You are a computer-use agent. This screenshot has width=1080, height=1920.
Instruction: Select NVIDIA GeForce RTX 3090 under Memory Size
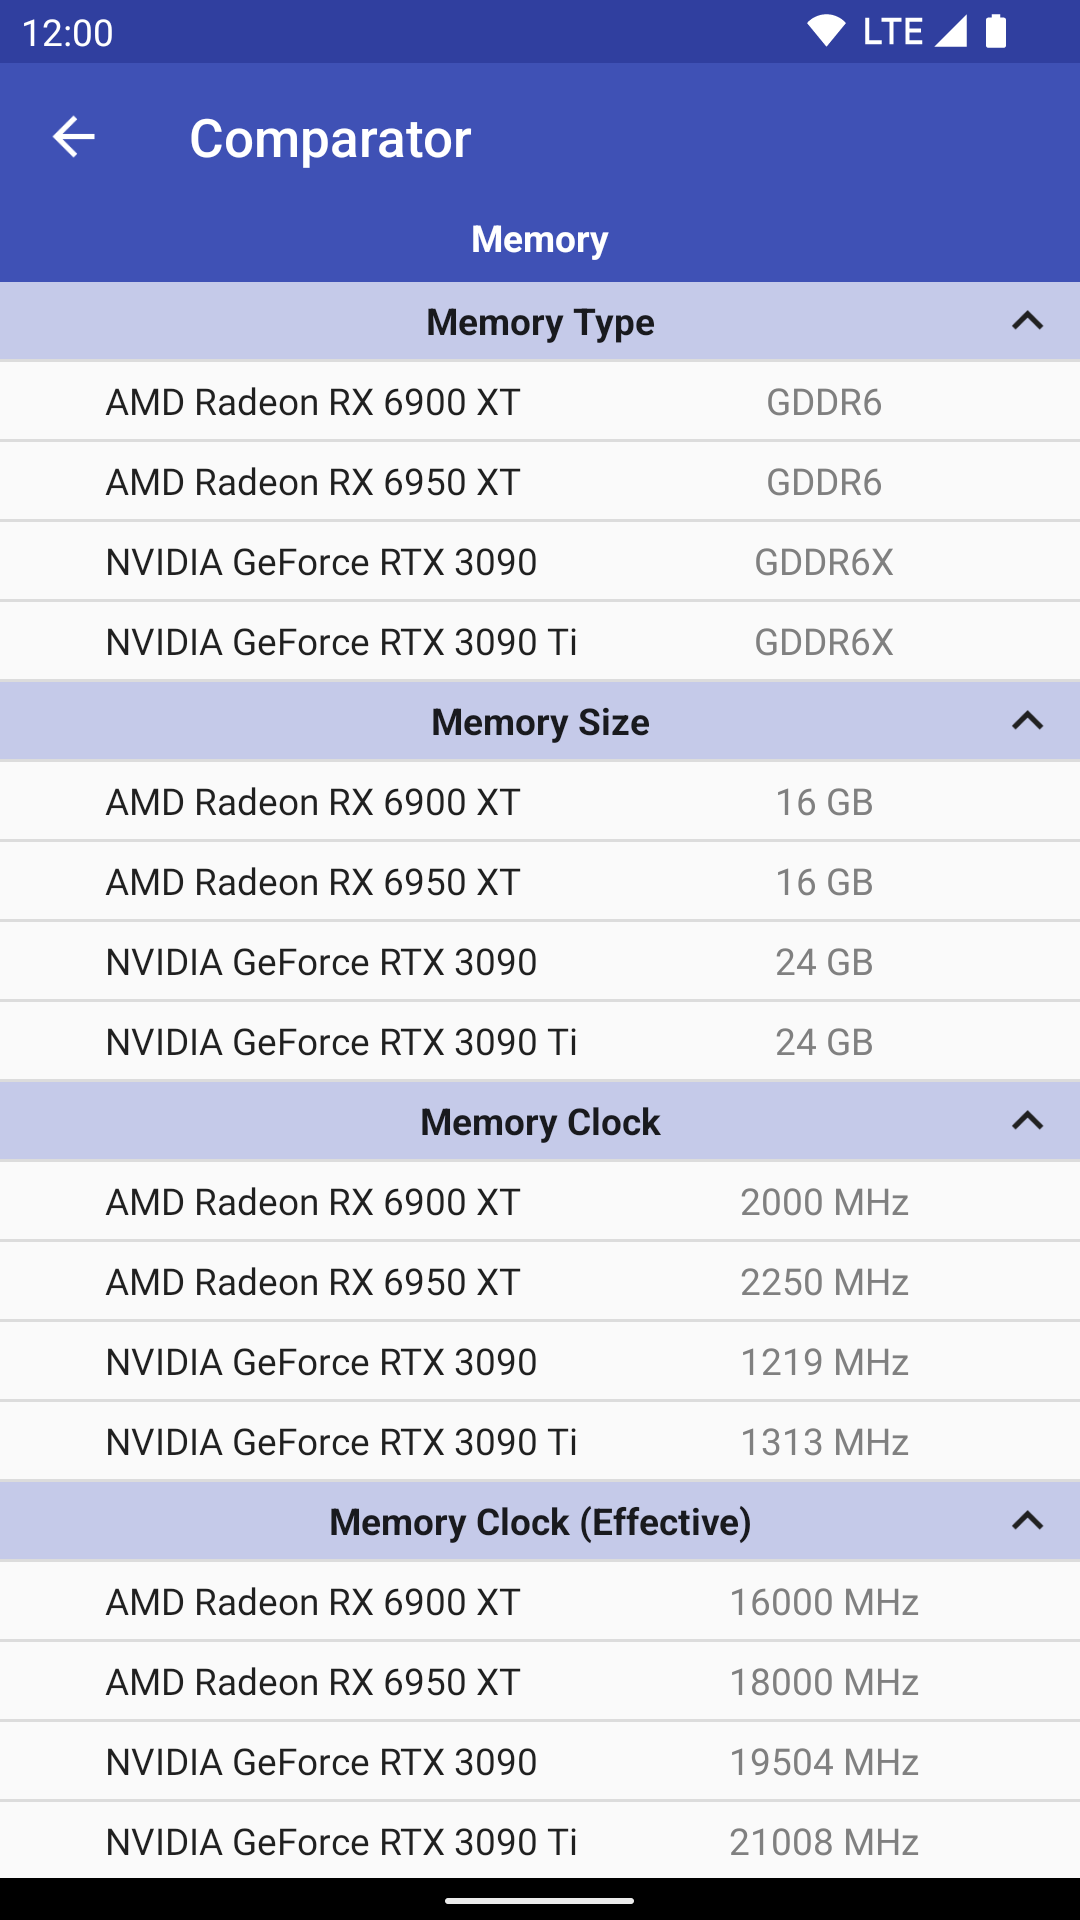tap(322, 962)
